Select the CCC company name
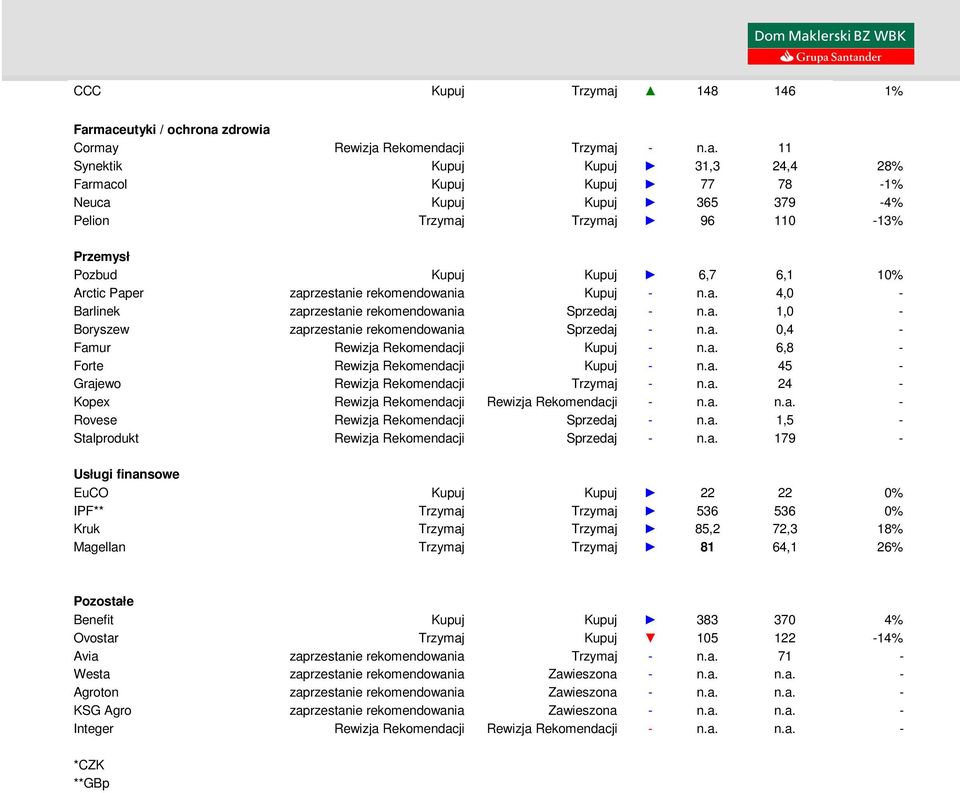This screenshot has width=960, height=793. (87, 91)
